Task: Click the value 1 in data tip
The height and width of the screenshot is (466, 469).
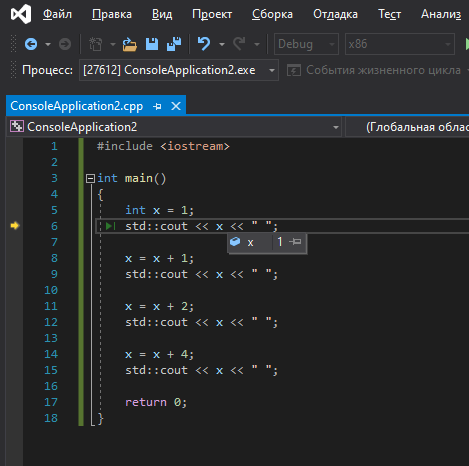Action: (x=280, y=242)
